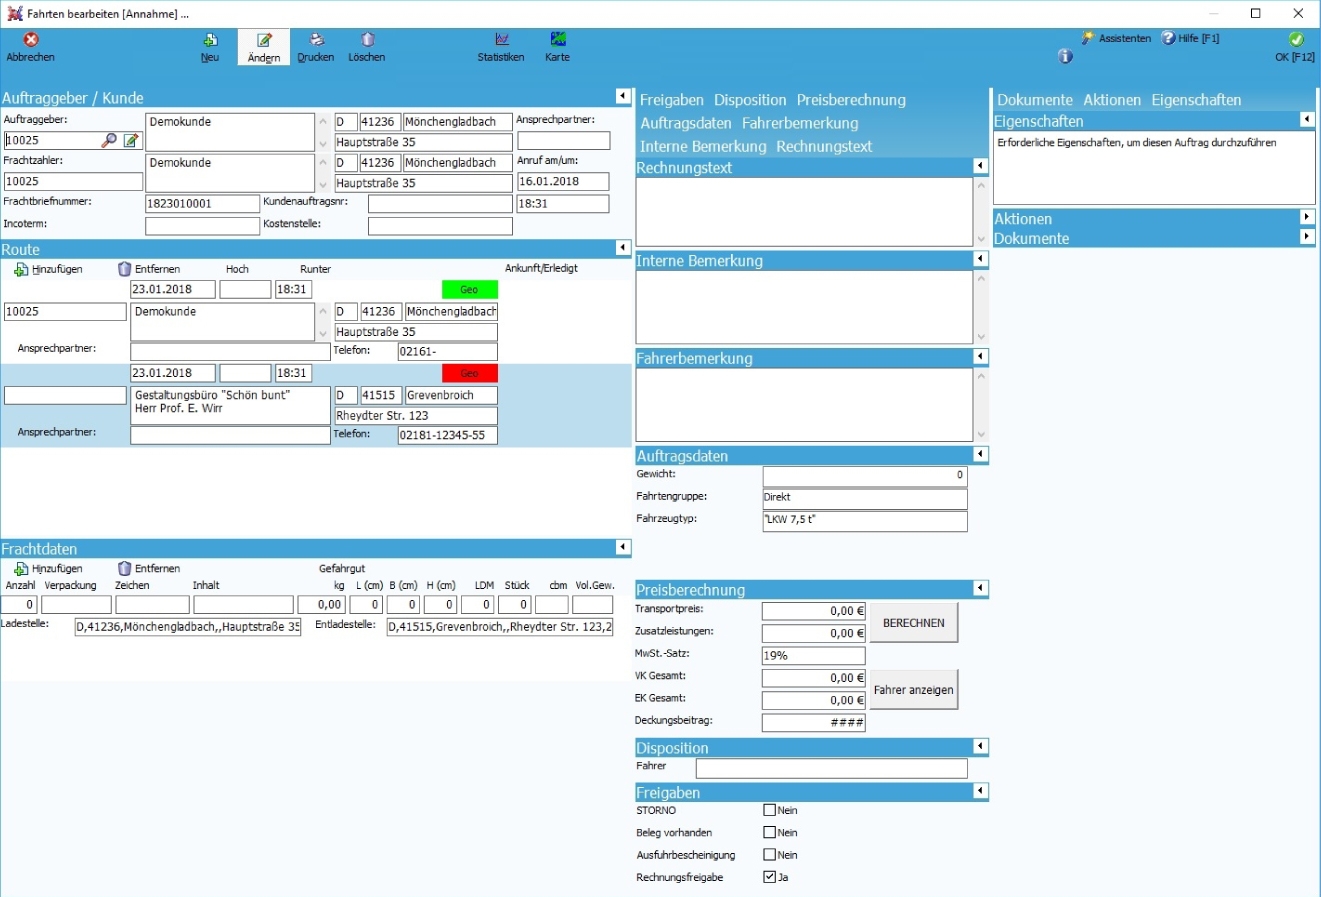The width and height of the screenshot is (1321, 897).
Task: Jump to Interne Bemerkung in the section links
Action: (x=703, y=146)
